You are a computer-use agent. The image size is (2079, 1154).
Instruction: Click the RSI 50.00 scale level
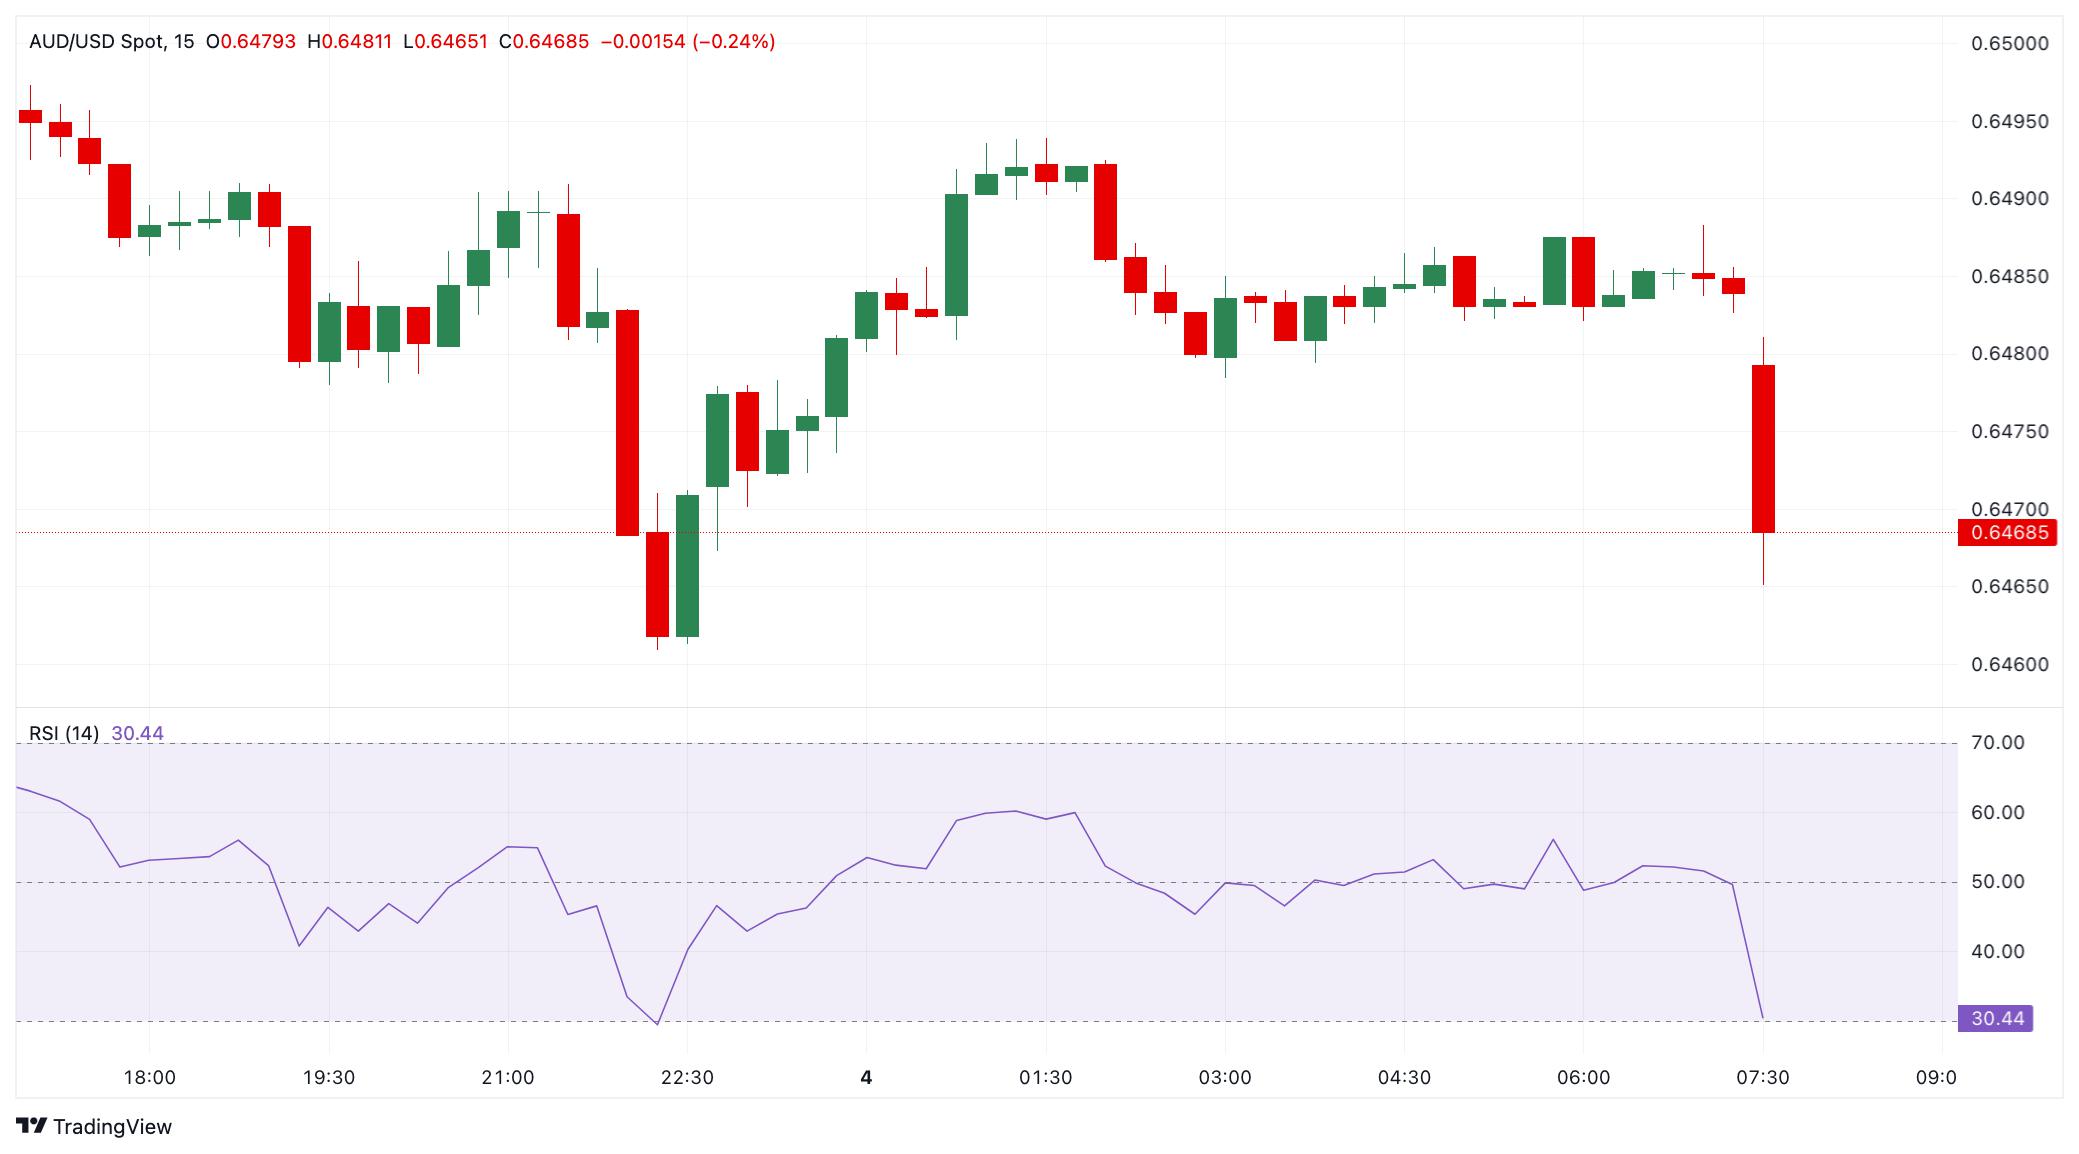coord(1997,882)
